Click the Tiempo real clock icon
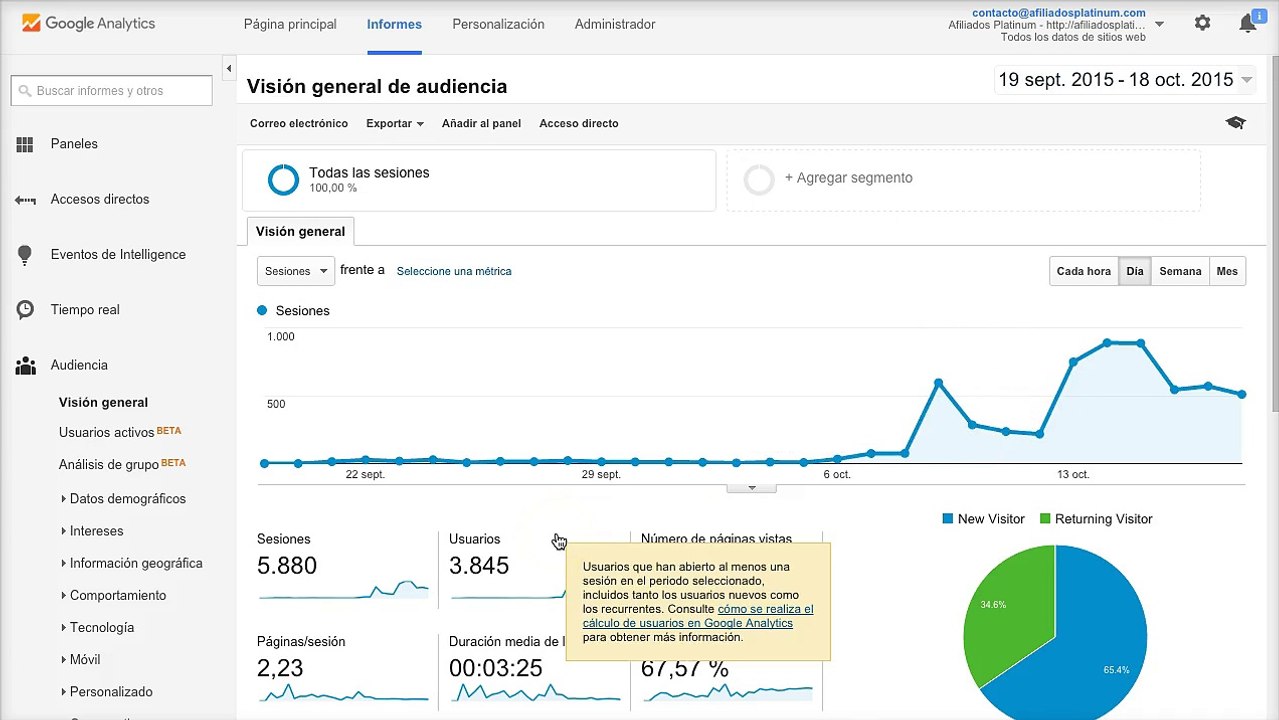The width and height of the screenshot is (1279, 720). pyautogui.click(x=25, y=310)
